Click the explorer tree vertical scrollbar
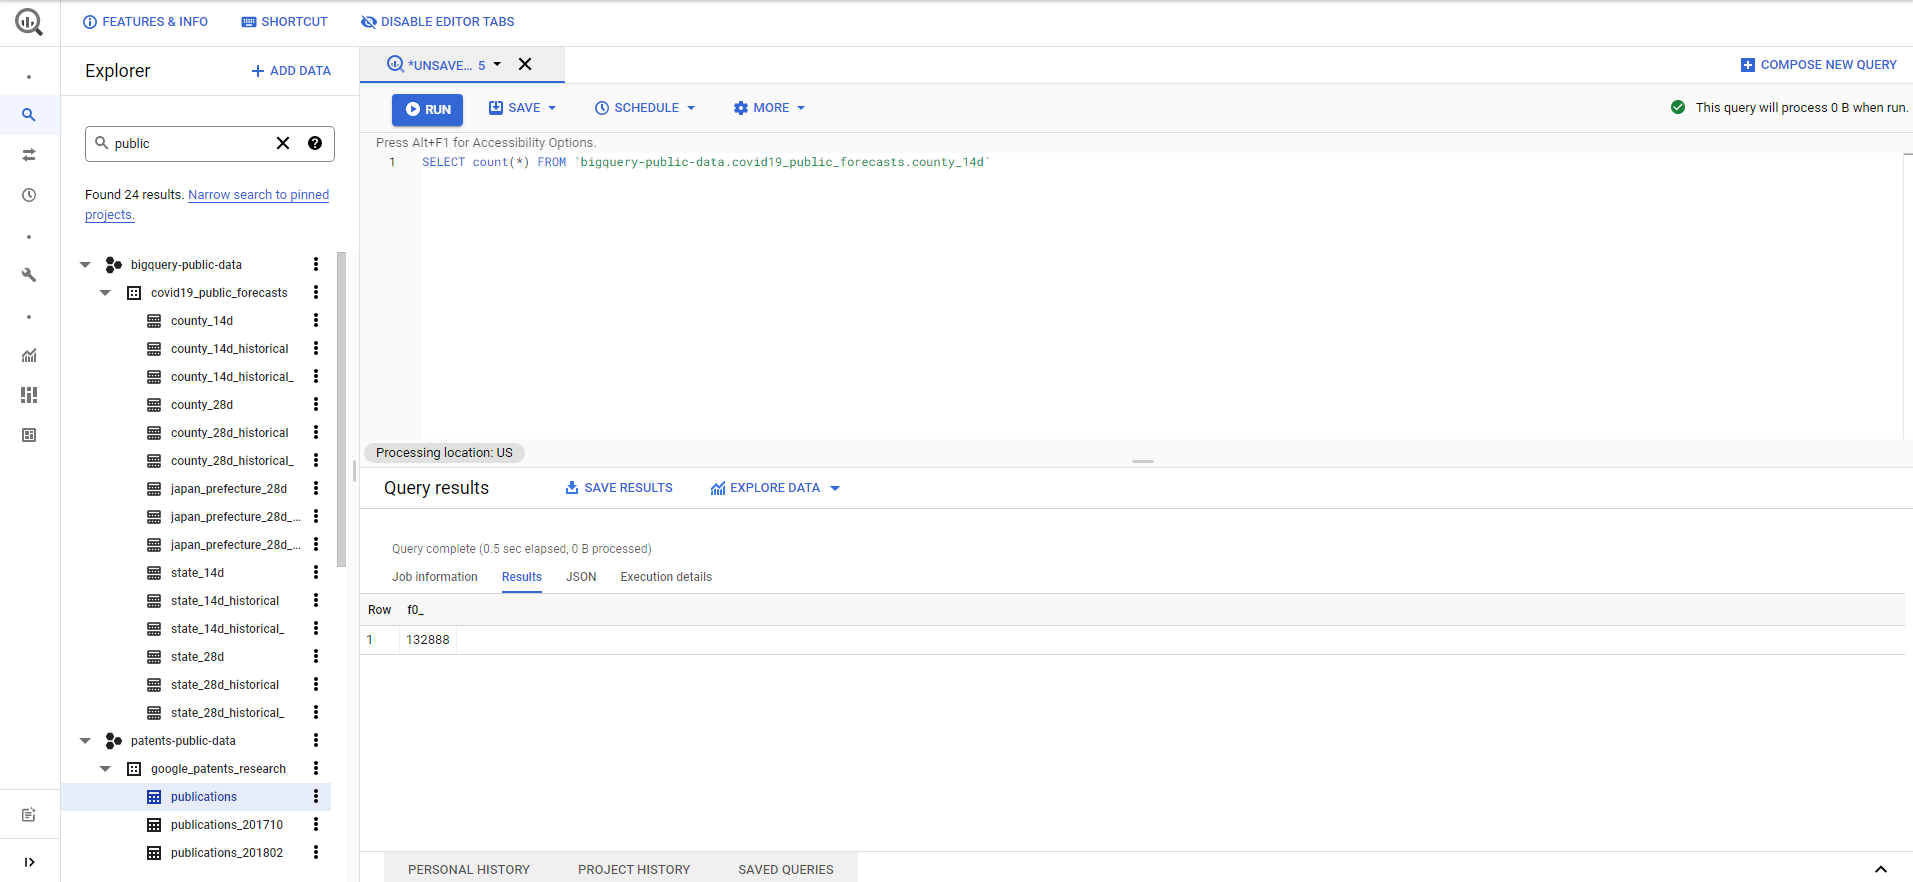 click(342, 410)
